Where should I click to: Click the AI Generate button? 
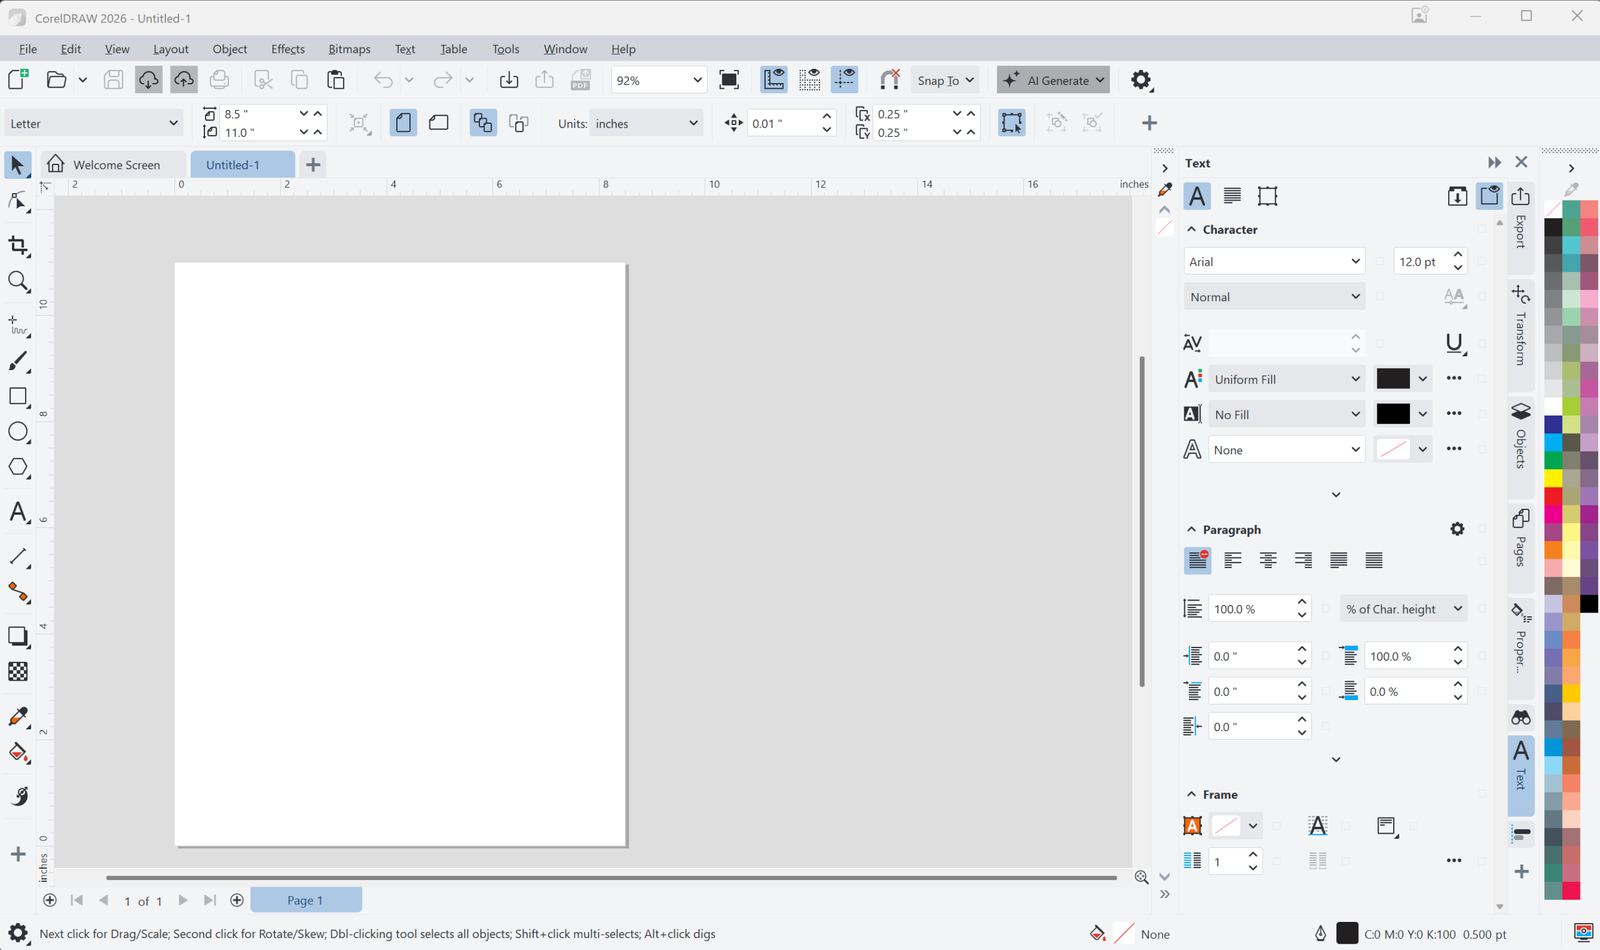point(1053,80)
